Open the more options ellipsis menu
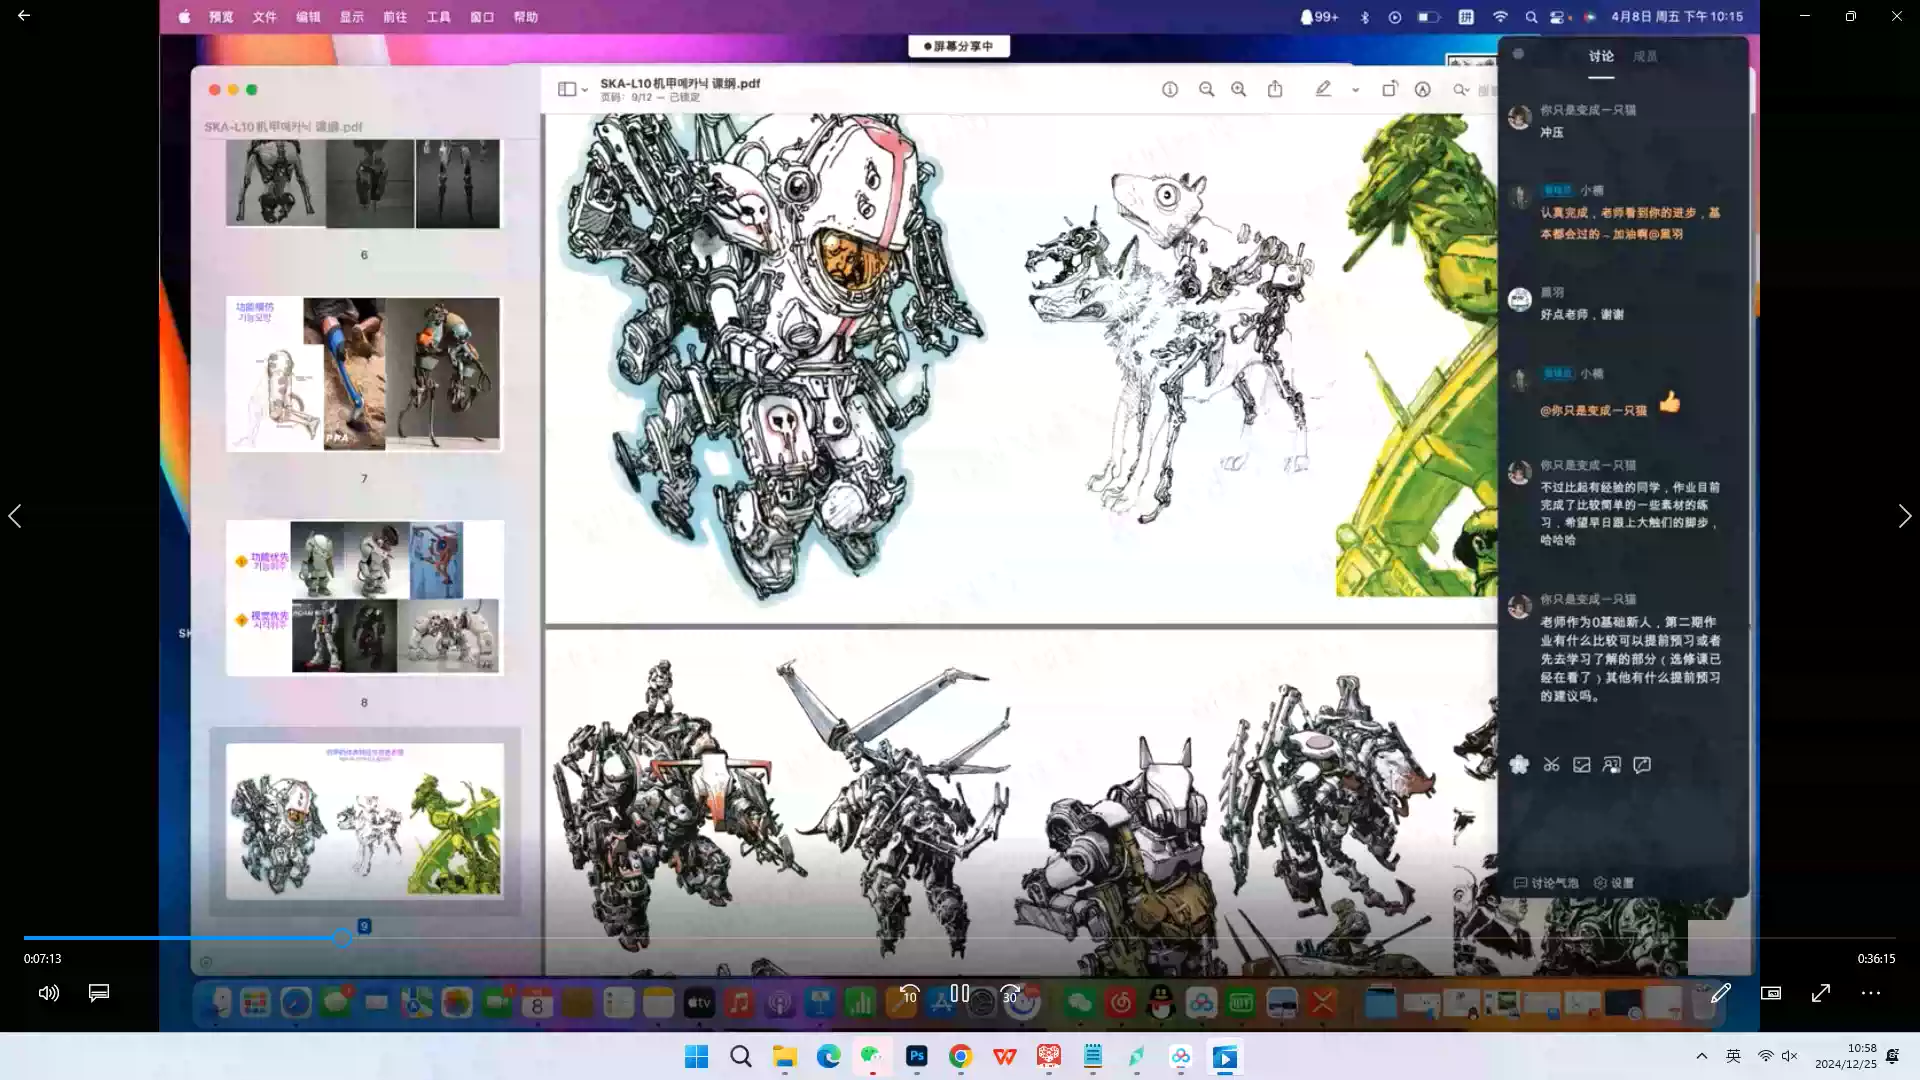The height and width of the screenshot is (1080, 1920). point(1871,993)
